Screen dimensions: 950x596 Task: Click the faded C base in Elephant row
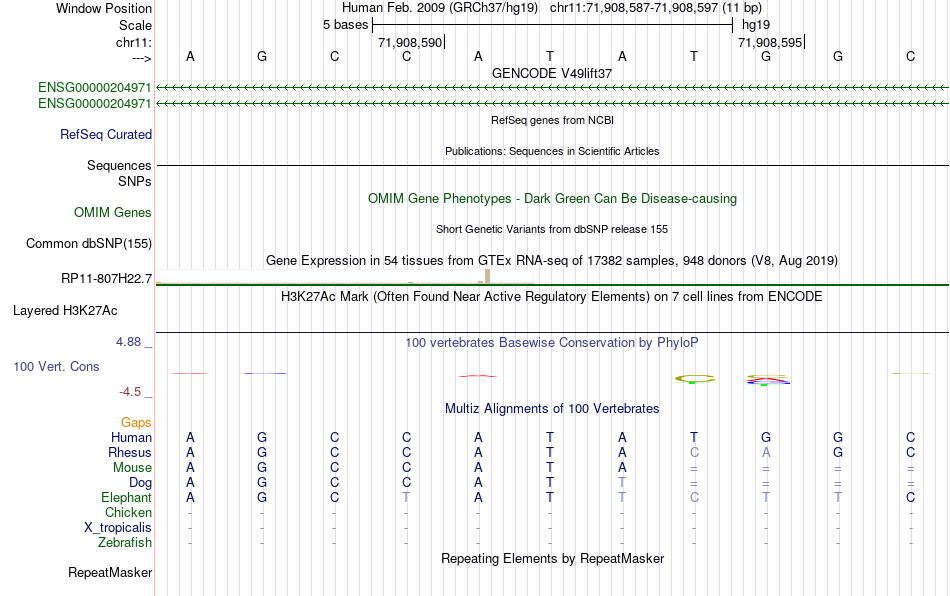point(694,497)
